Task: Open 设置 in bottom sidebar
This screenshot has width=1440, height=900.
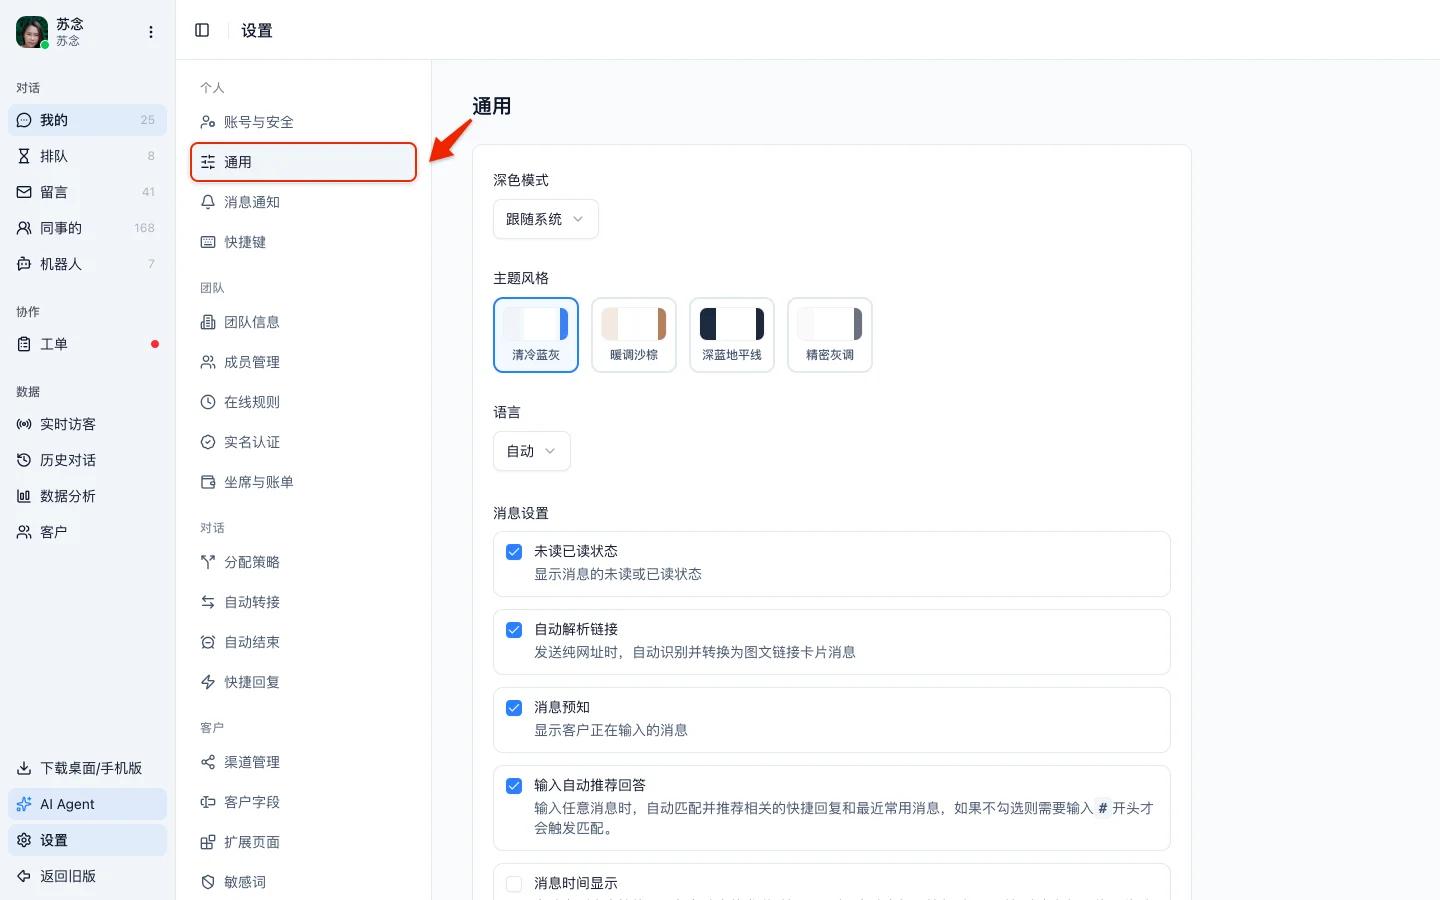Action: 87,840
